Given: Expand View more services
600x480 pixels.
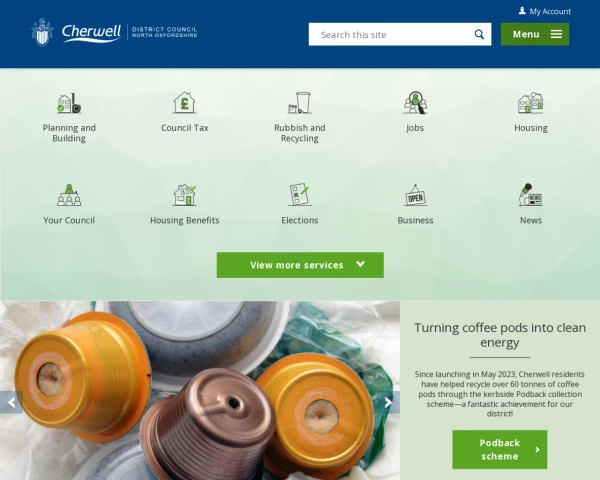Looking at the screenshot, I should click(x=300, y=265).
